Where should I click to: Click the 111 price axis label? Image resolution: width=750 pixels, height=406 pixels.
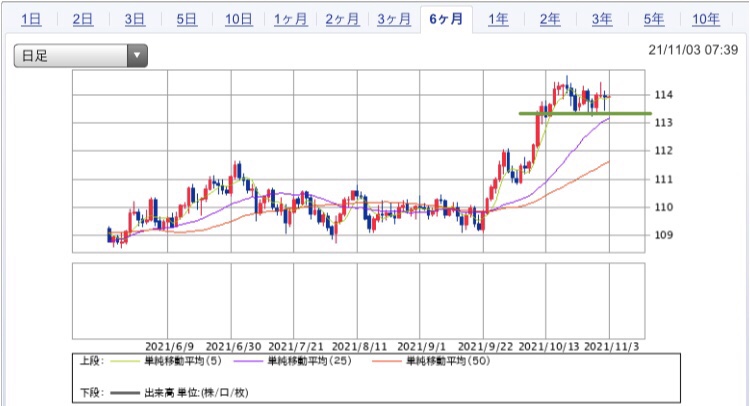(x=663, y=179)
